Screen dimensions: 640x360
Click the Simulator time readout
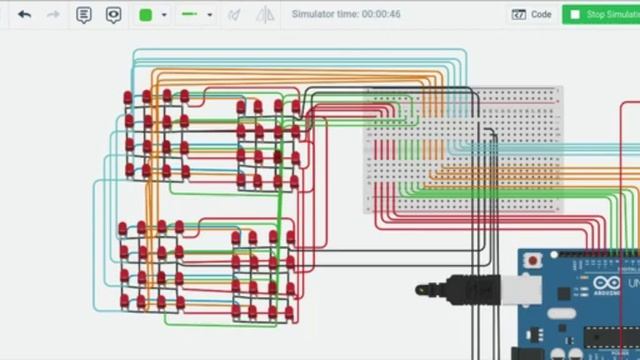pyautogui.click(x=346, y=14)
